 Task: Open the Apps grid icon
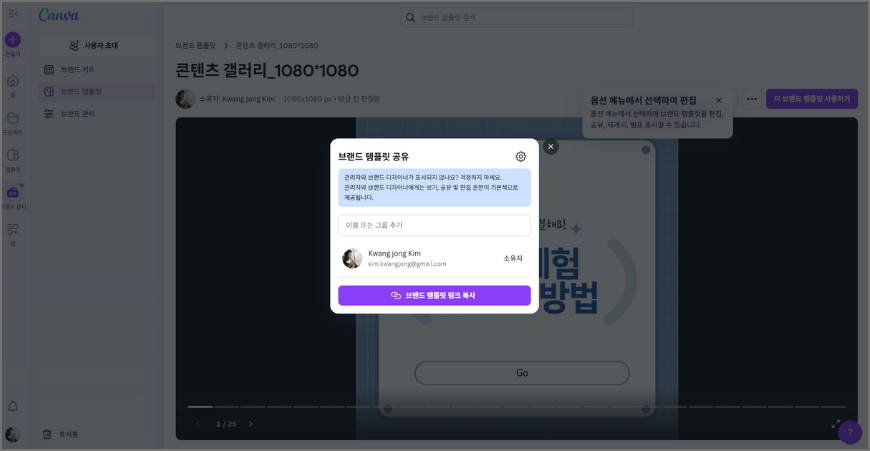[13, 229]
